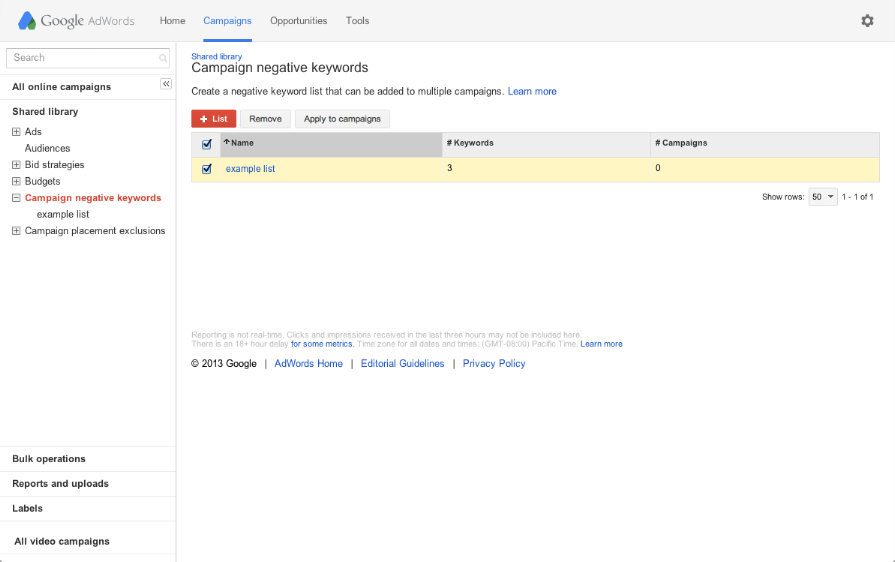Viewport: 895px width, 562px height.
Task: Click the 'for some metrics' link
Action: click(322, 344)
